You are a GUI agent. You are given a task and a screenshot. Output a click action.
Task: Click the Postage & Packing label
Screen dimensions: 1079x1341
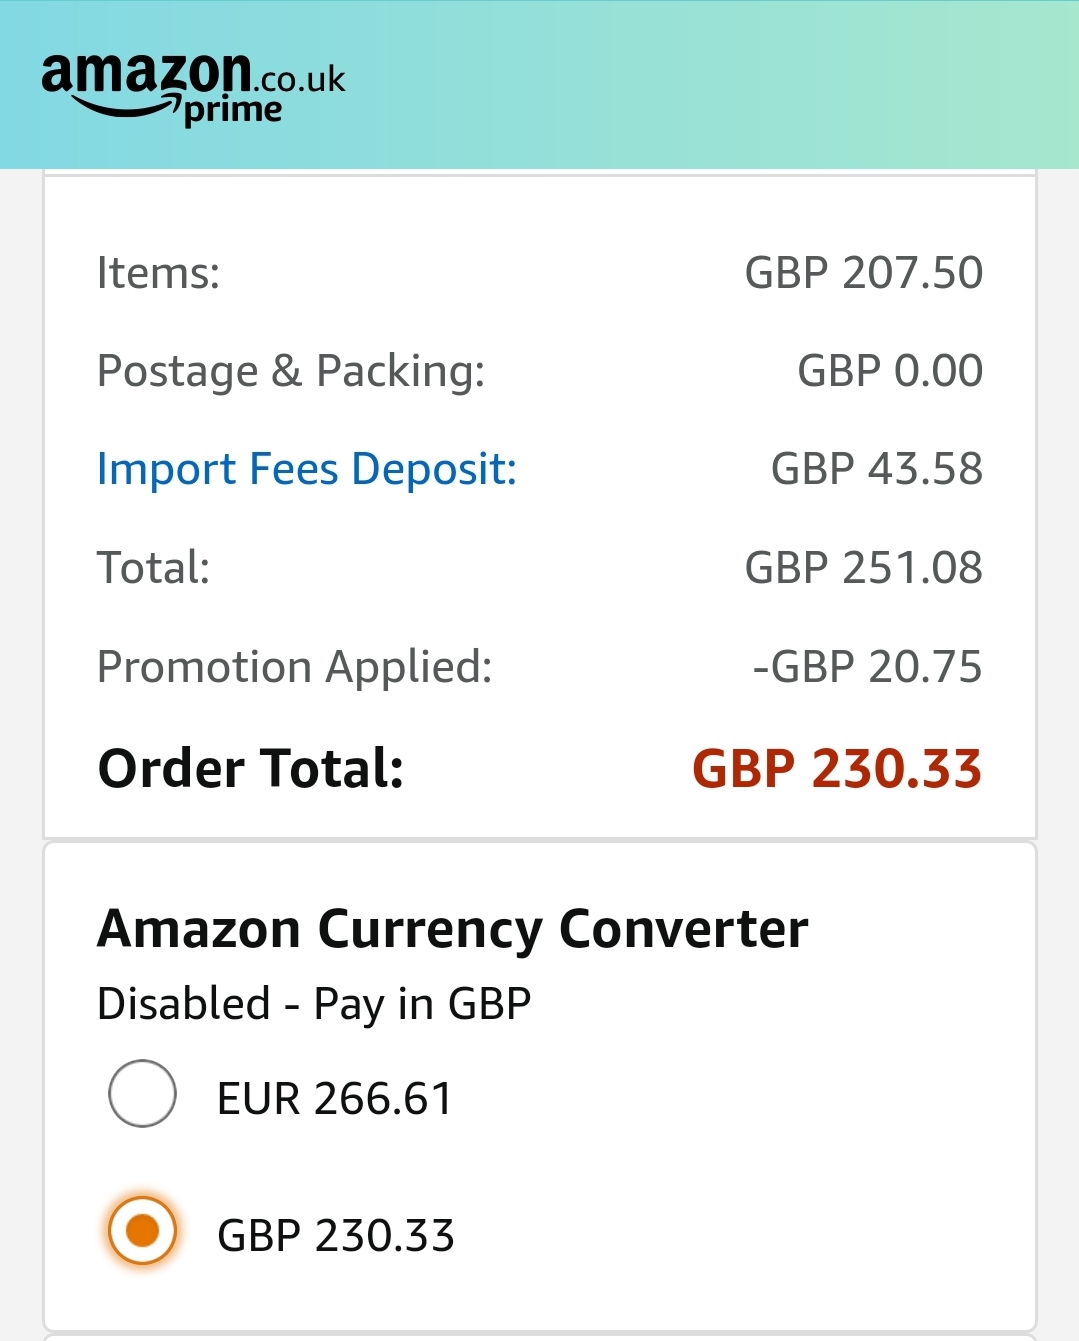point(291,371)
